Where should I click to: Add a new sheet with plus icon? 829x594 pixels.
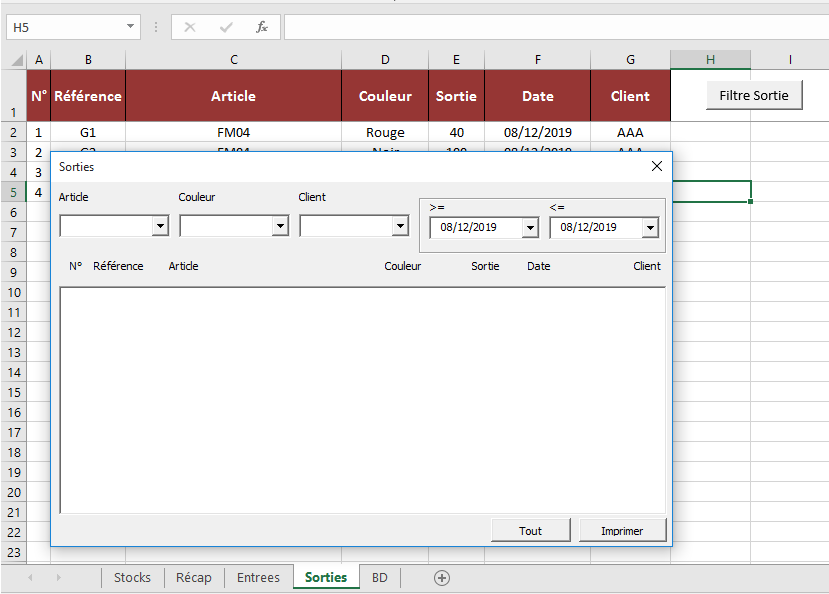coord(442,578)
